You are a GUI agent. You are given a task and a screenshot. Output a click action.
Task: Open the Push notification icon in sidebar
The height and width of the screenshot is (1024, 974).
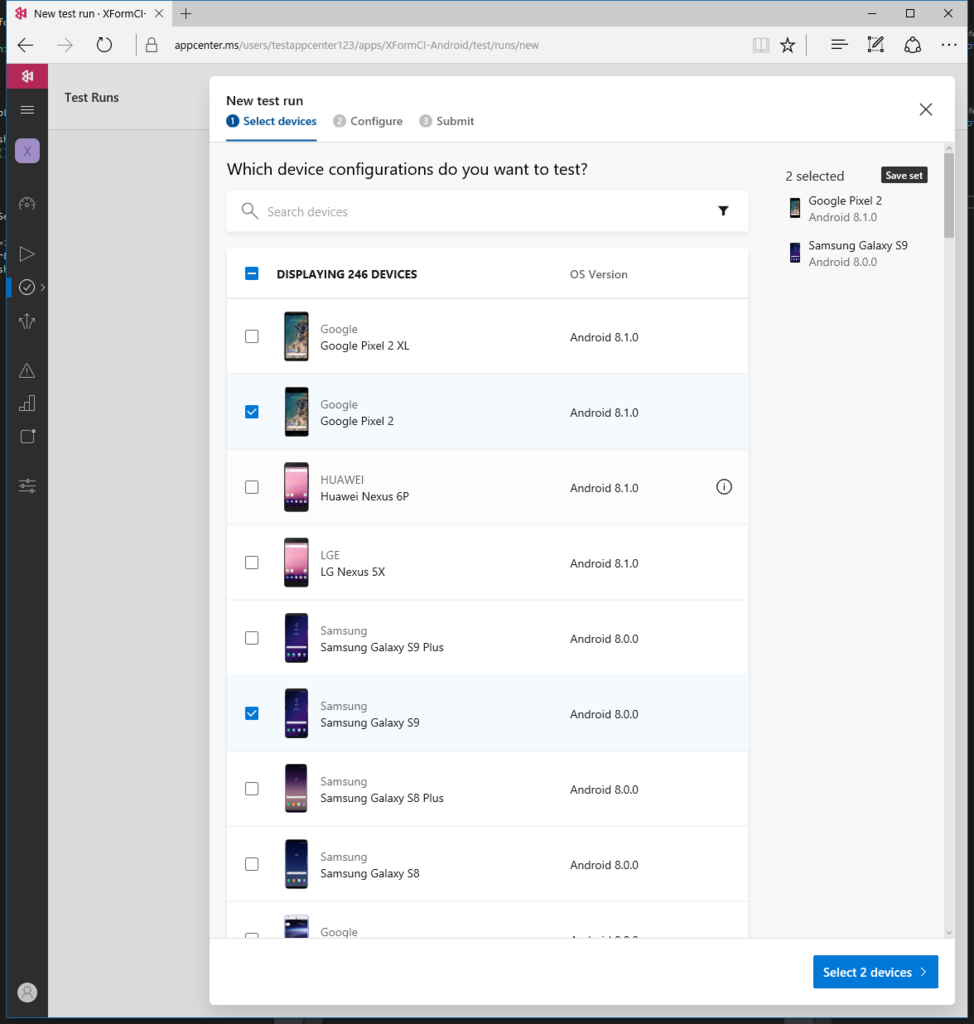pyautogui.click(x=27, y=436)
